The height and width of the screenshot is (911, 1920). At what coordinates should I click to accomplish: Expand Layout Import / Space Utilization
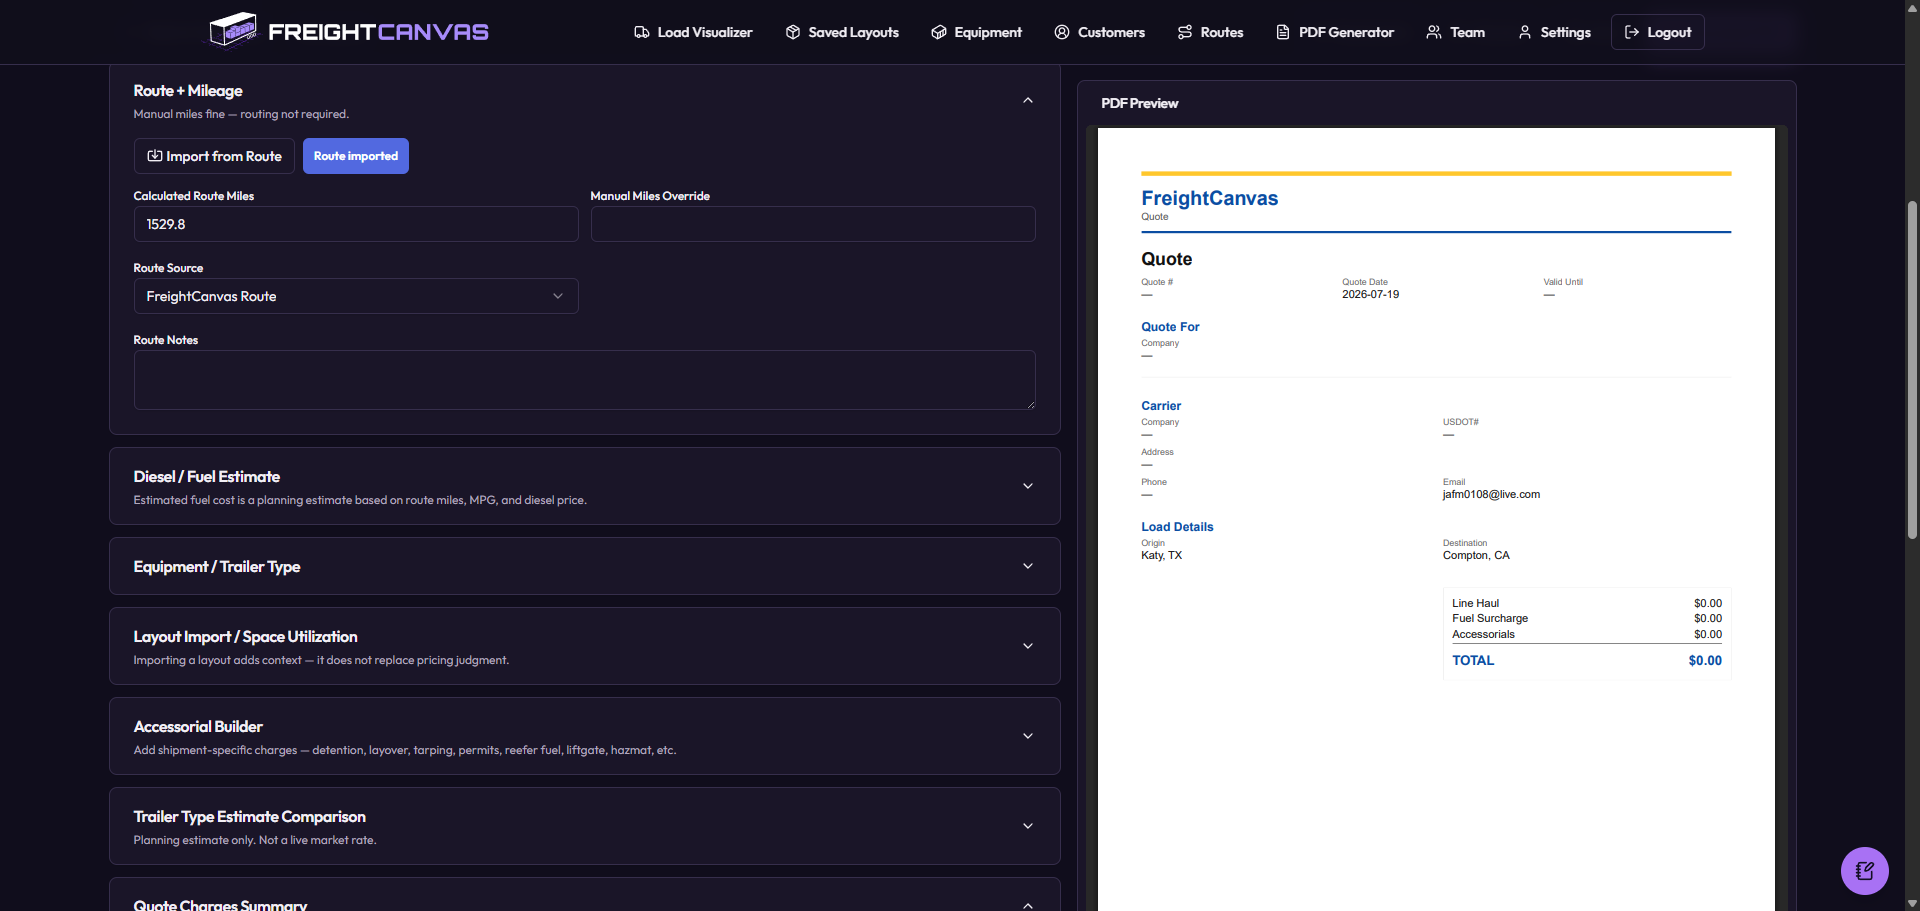(x=1028, y=646)
